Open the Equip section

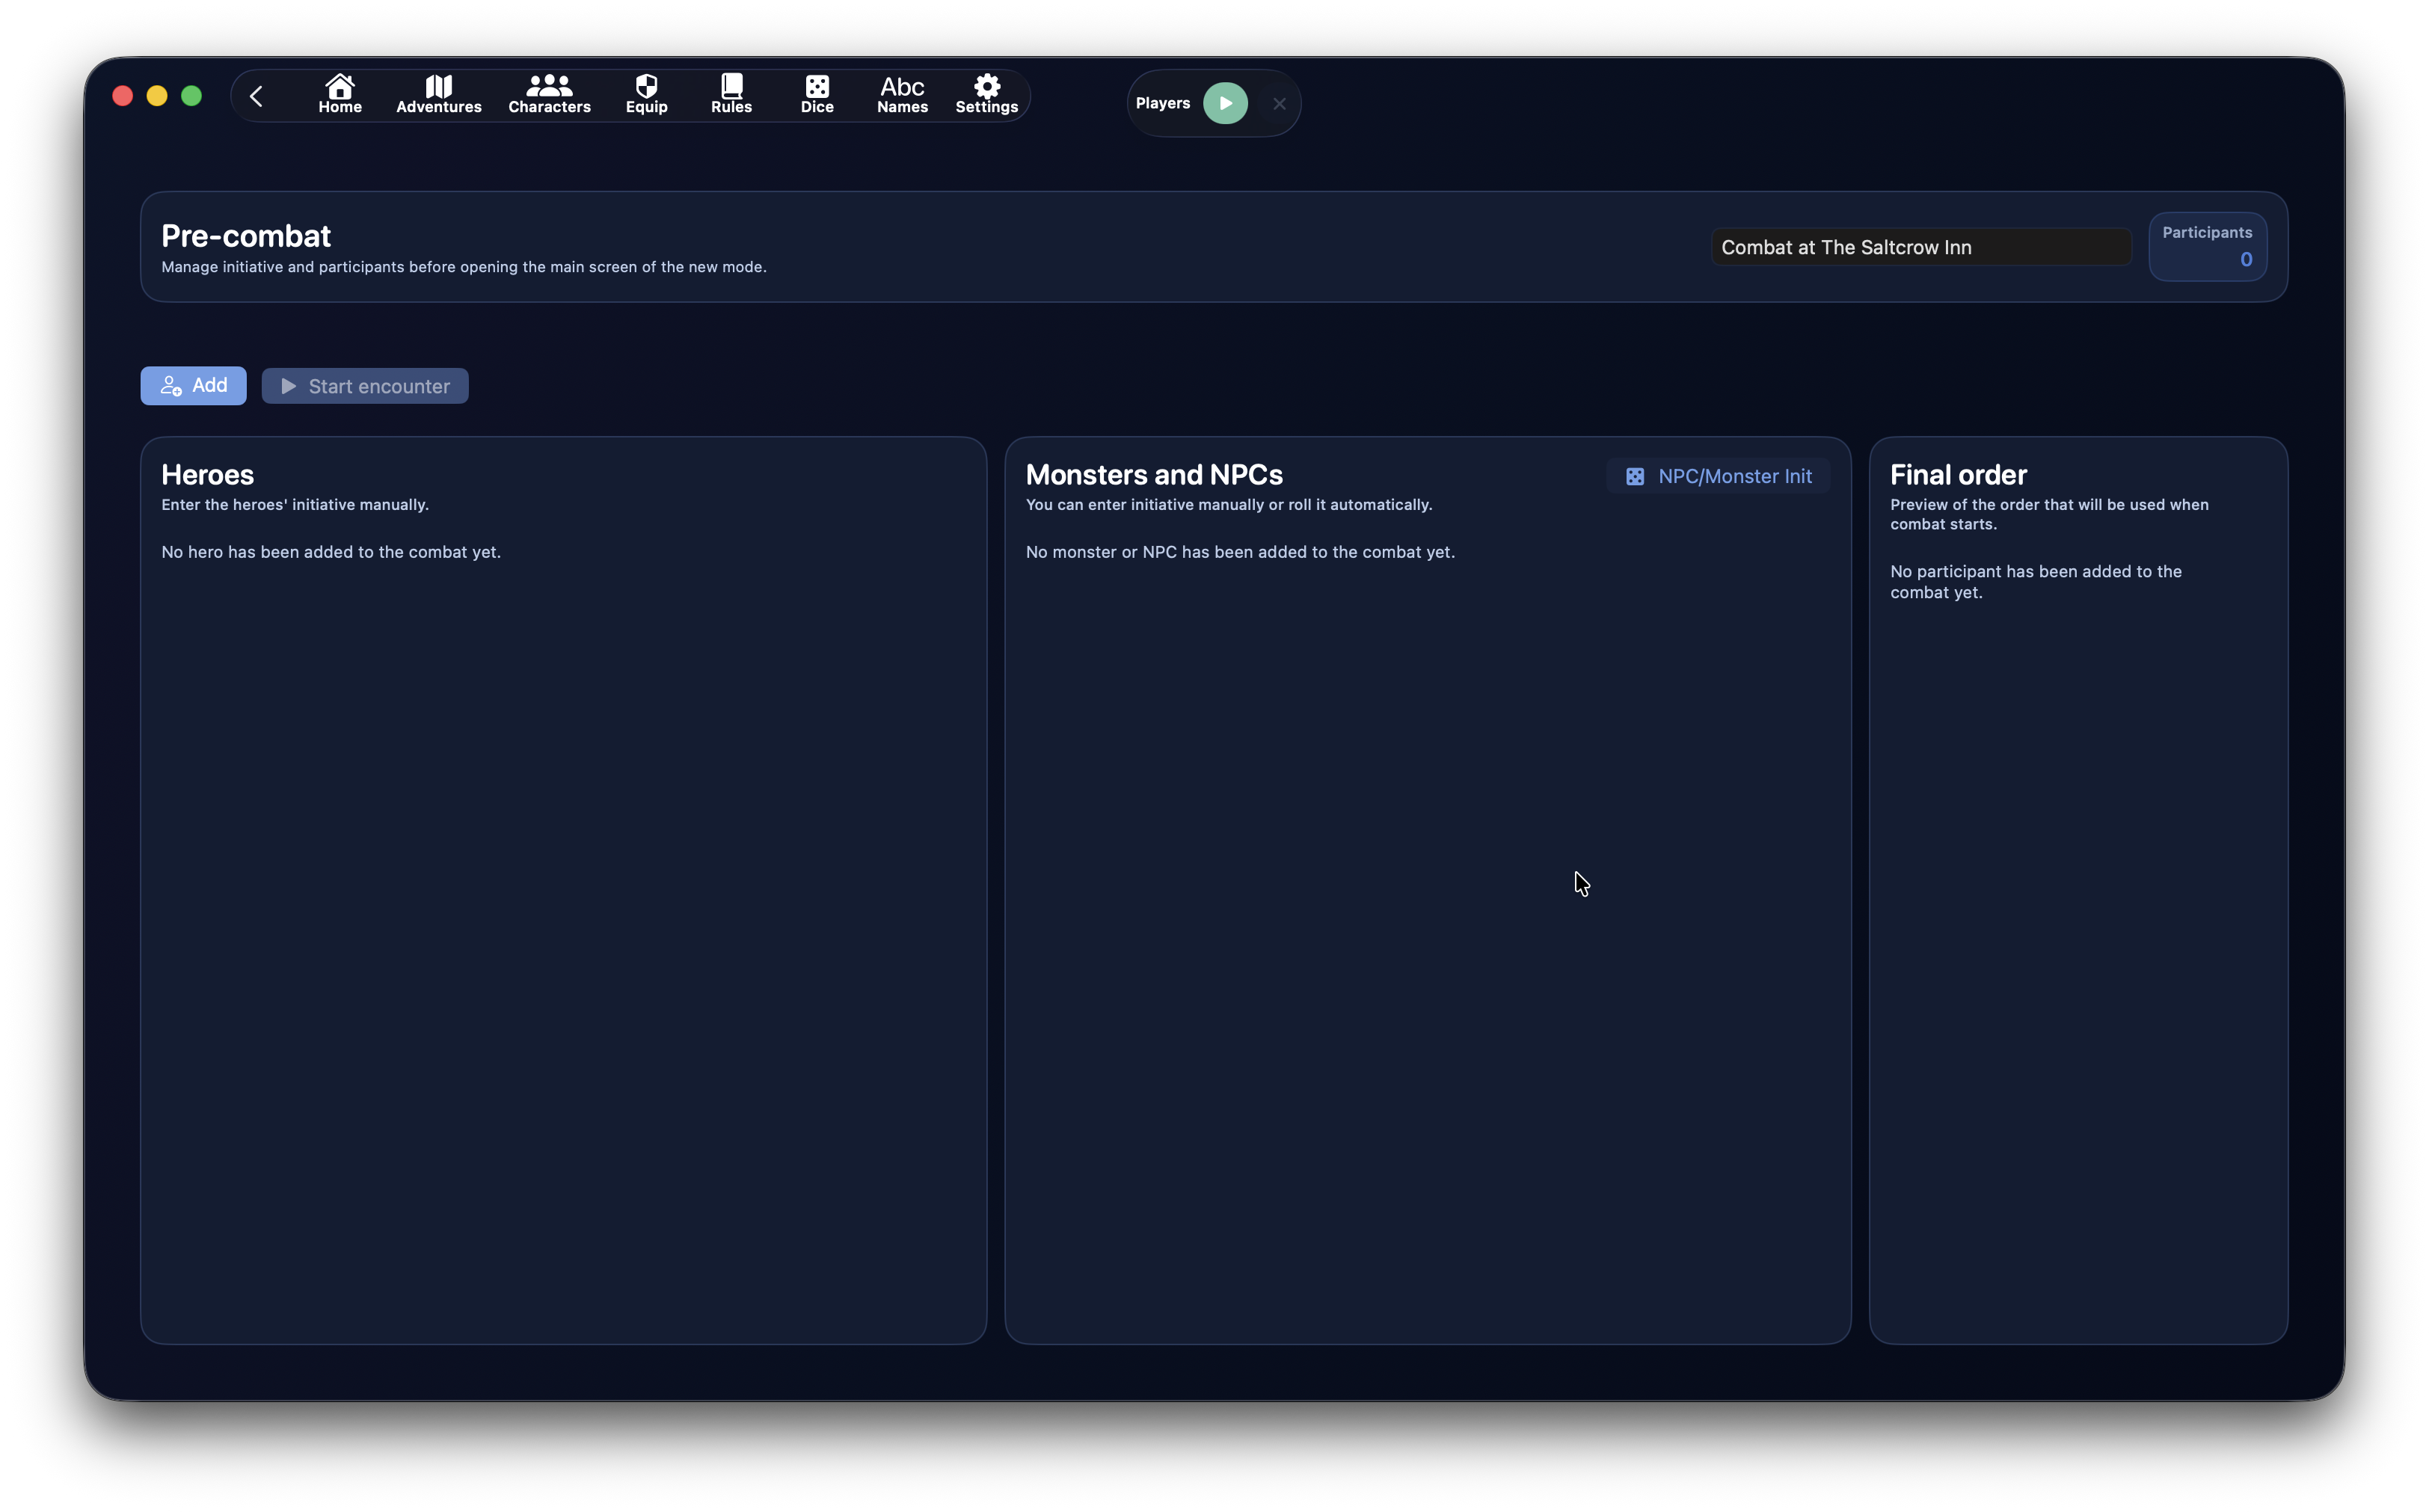646,94
